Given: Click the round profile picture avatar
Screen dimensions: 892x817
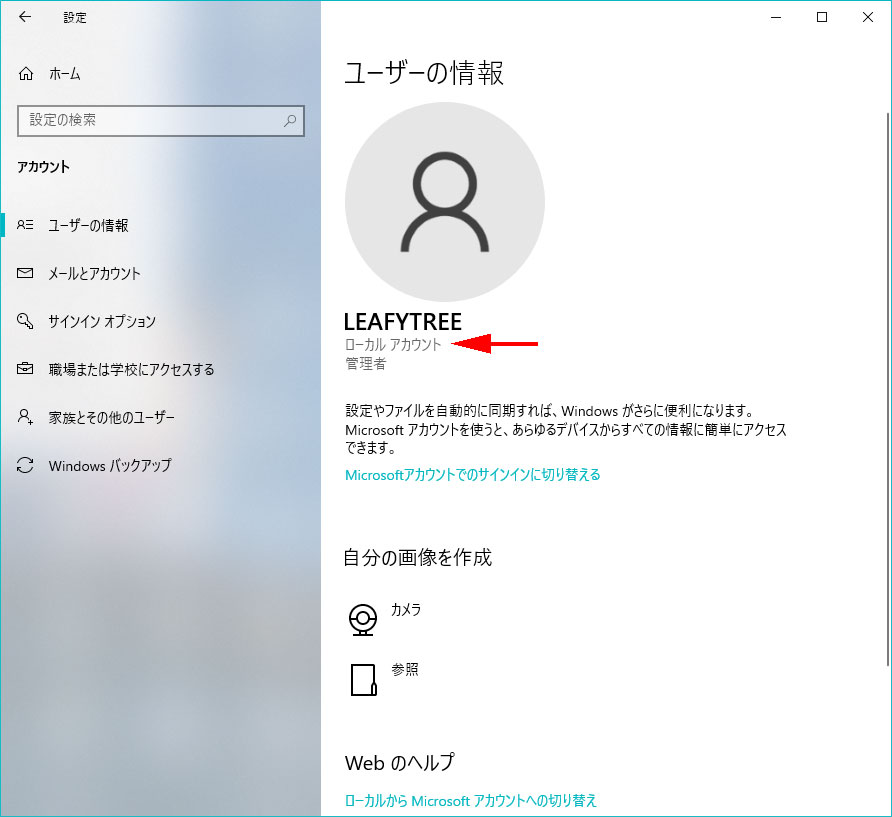Looking at the screenshot, I should [x=445, y=201].
